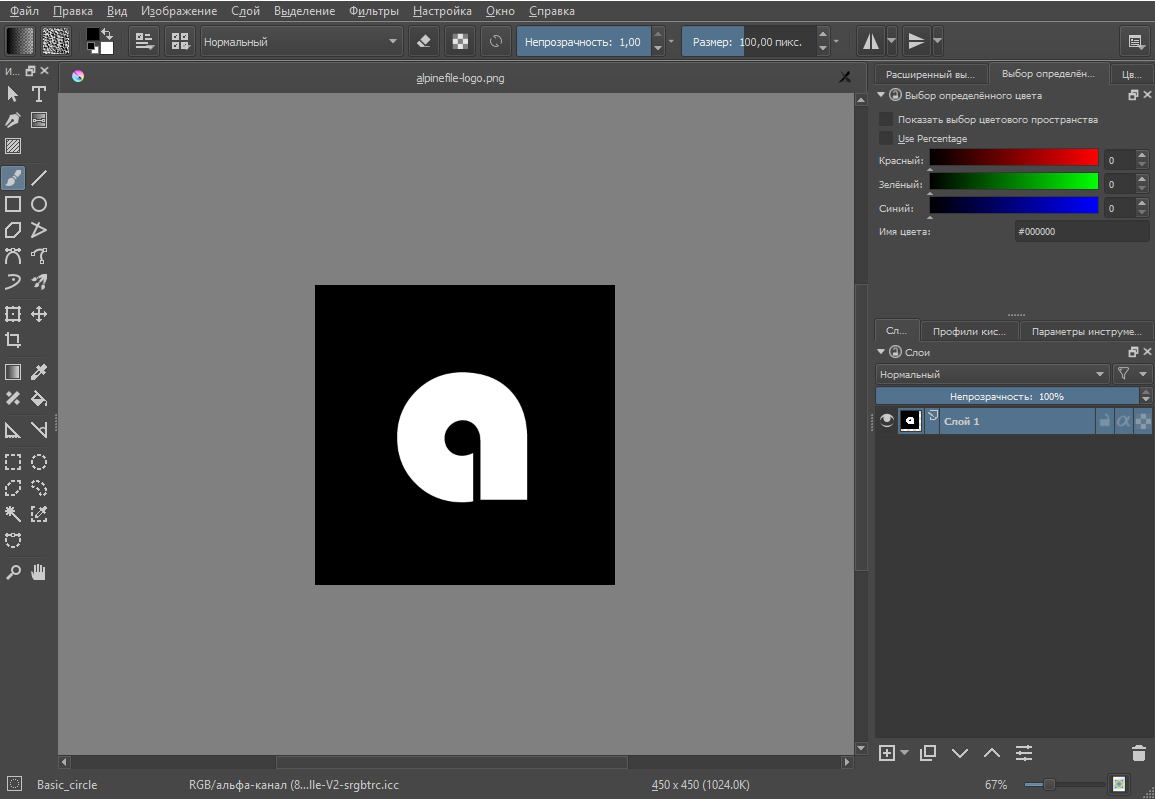Adjust the Красный red slider
Screen dimensions: 1155x799
[x=1014, y=158]
